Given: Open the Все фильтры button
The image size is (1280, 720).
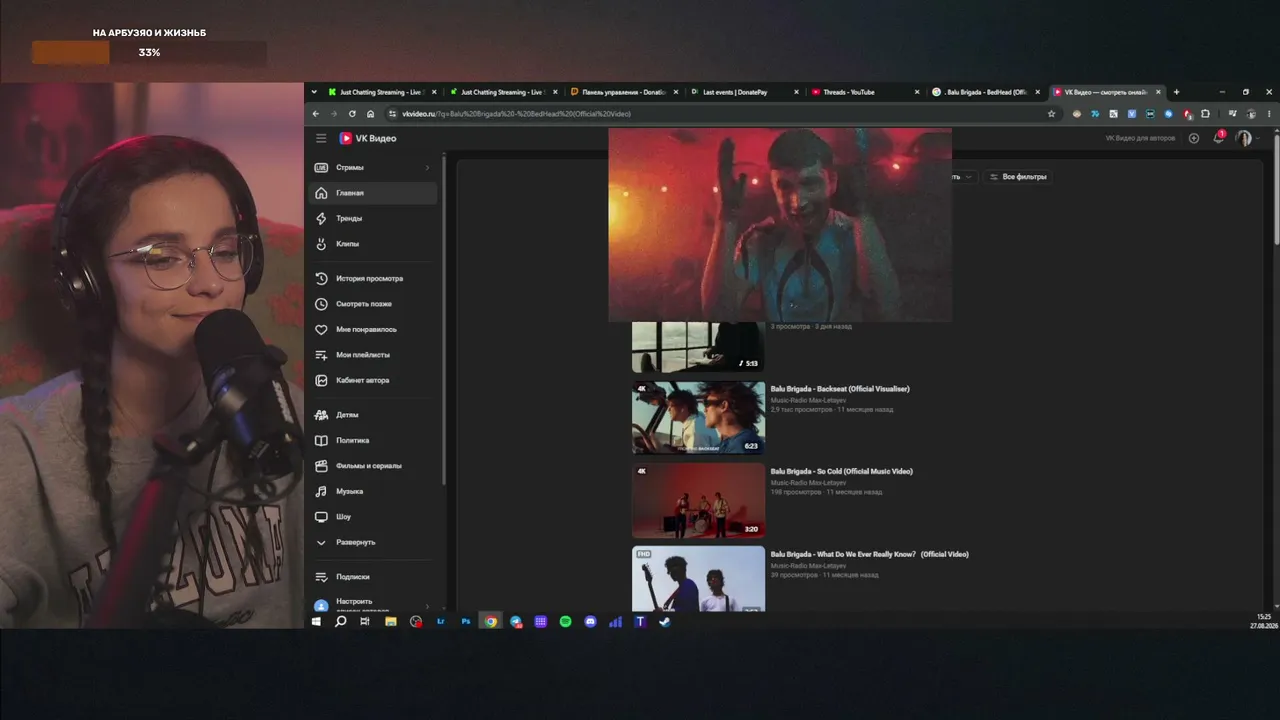Looking at the screenshot, I should [x=1018, y=177].
